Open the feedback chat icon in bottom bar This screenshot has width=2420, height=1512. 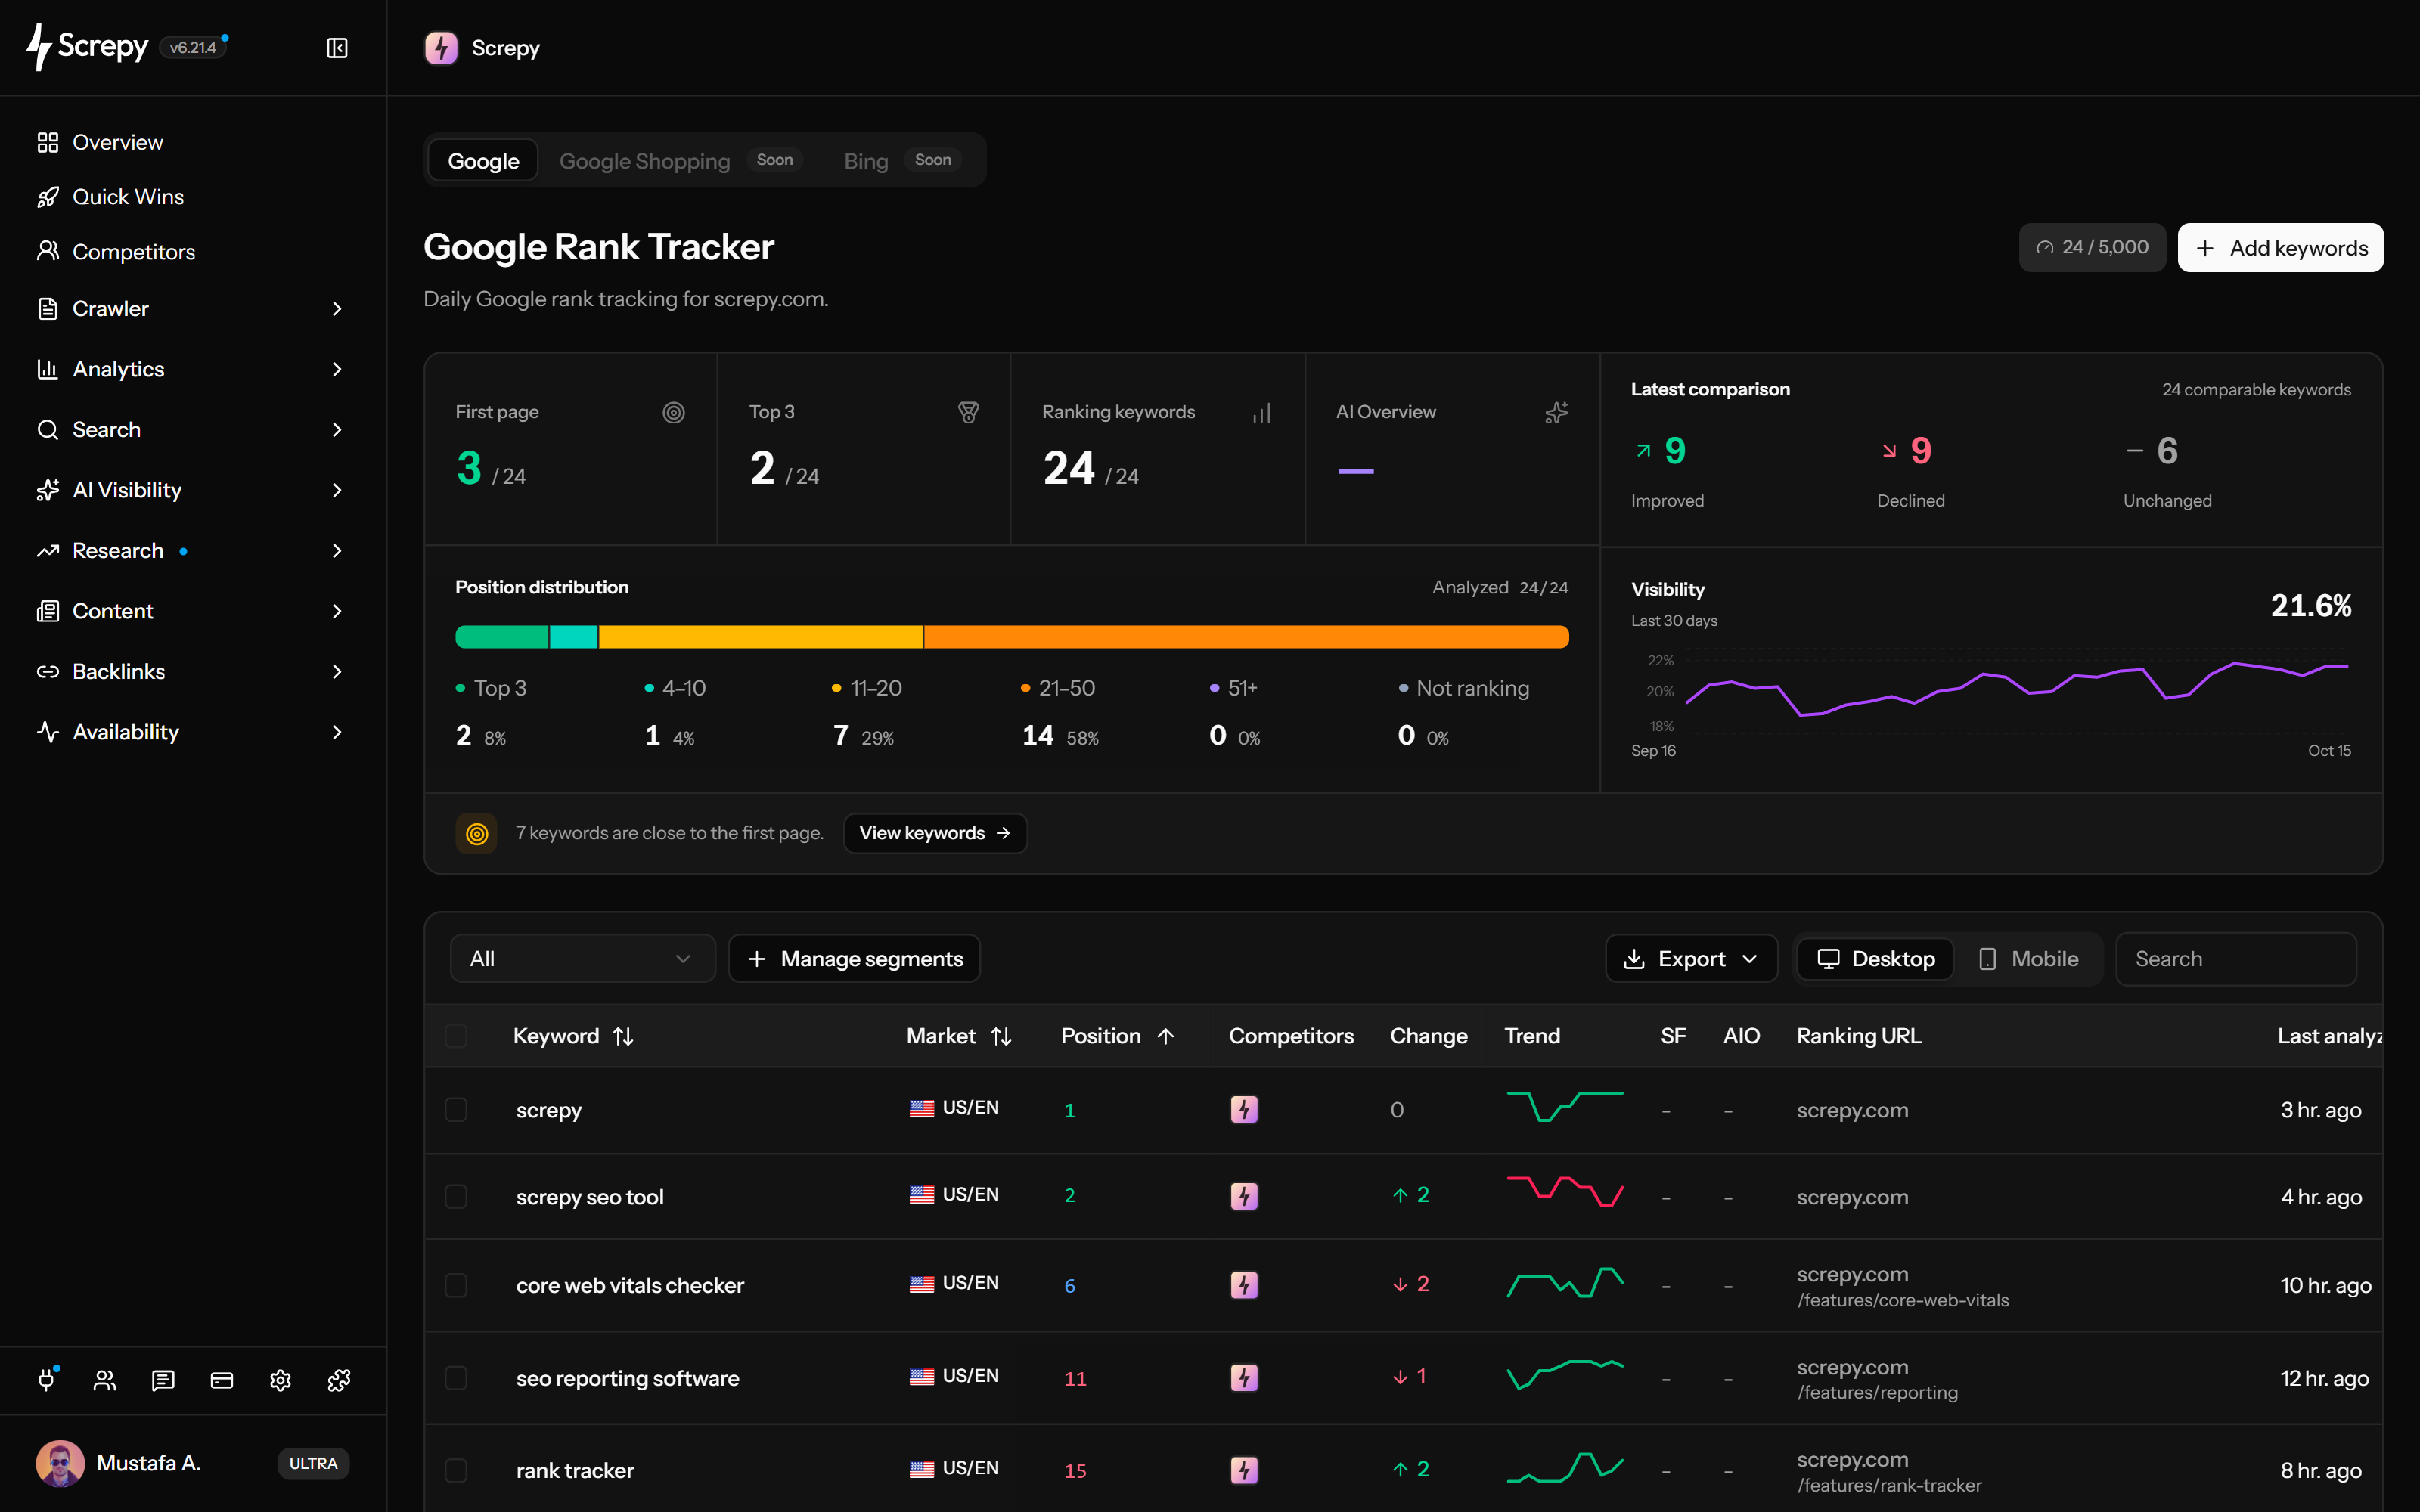click(x=163, y=1380)
